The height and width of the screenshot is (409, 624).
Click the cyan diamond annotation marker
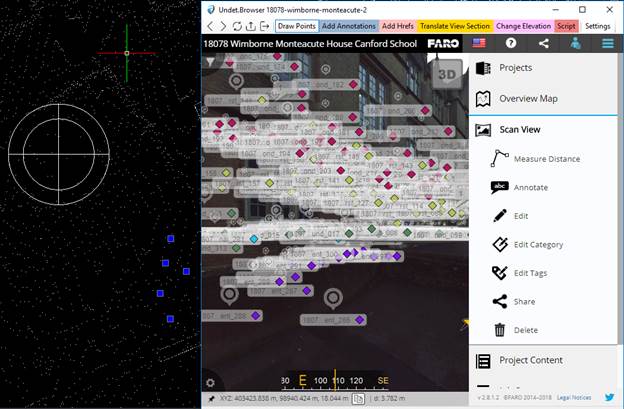[x=254, y=239]
